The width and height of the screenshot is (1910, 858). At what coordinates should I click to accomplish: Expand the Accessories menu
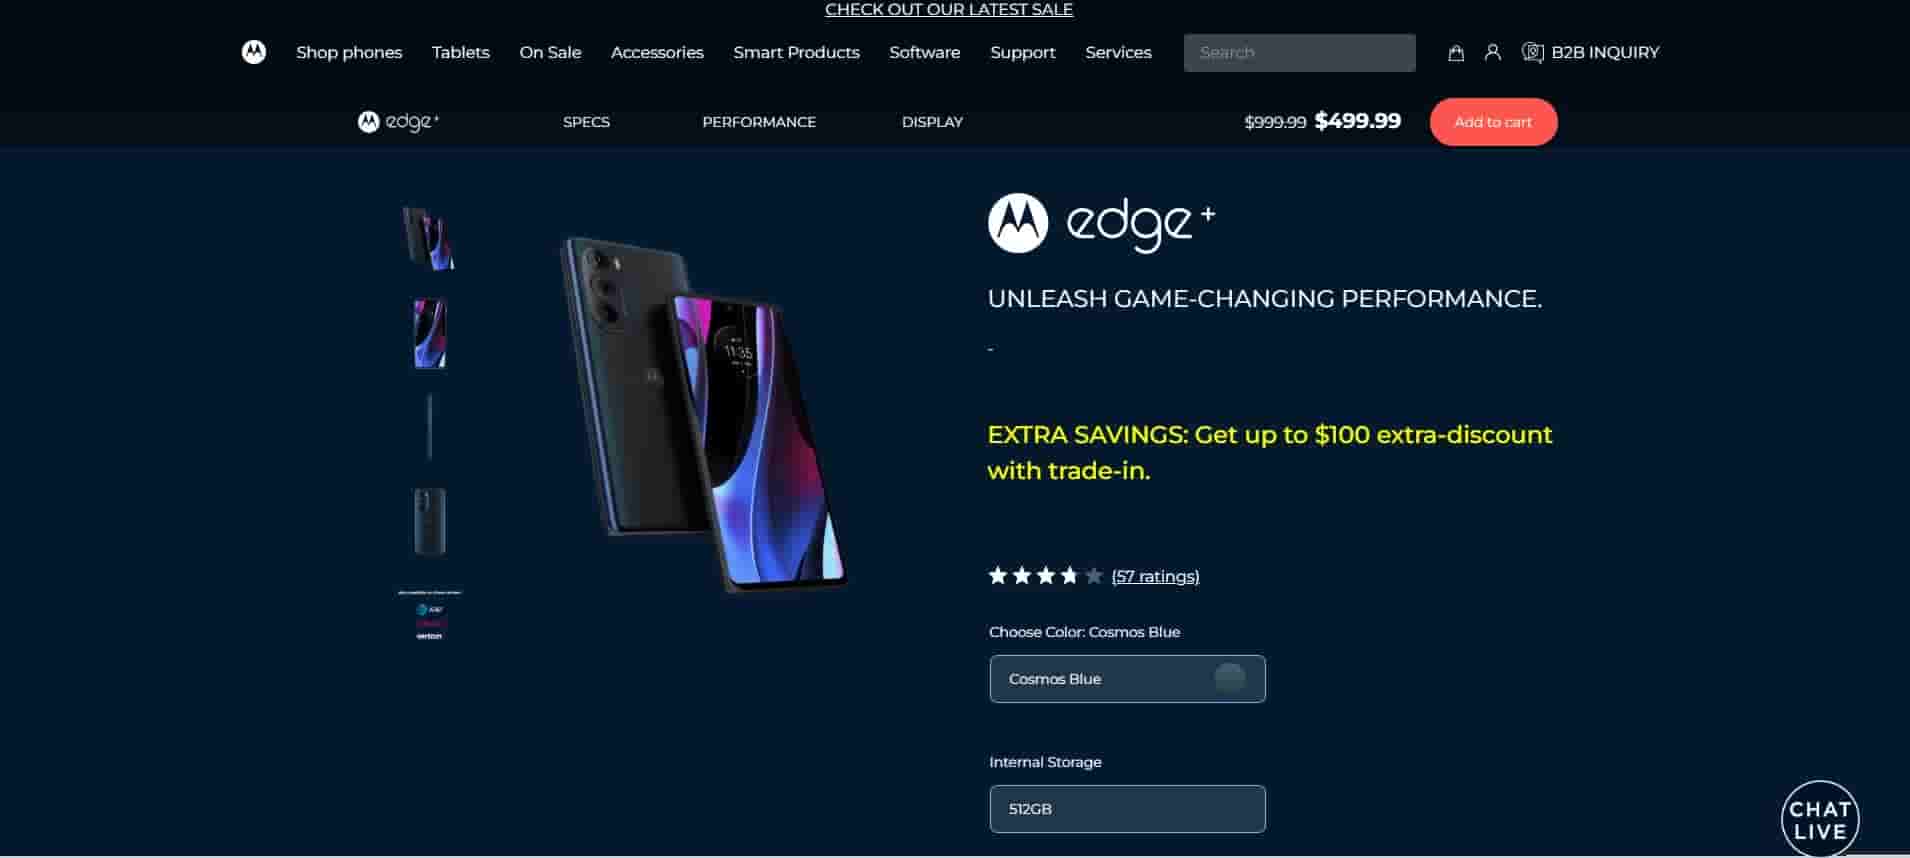[x=657, y=52]
